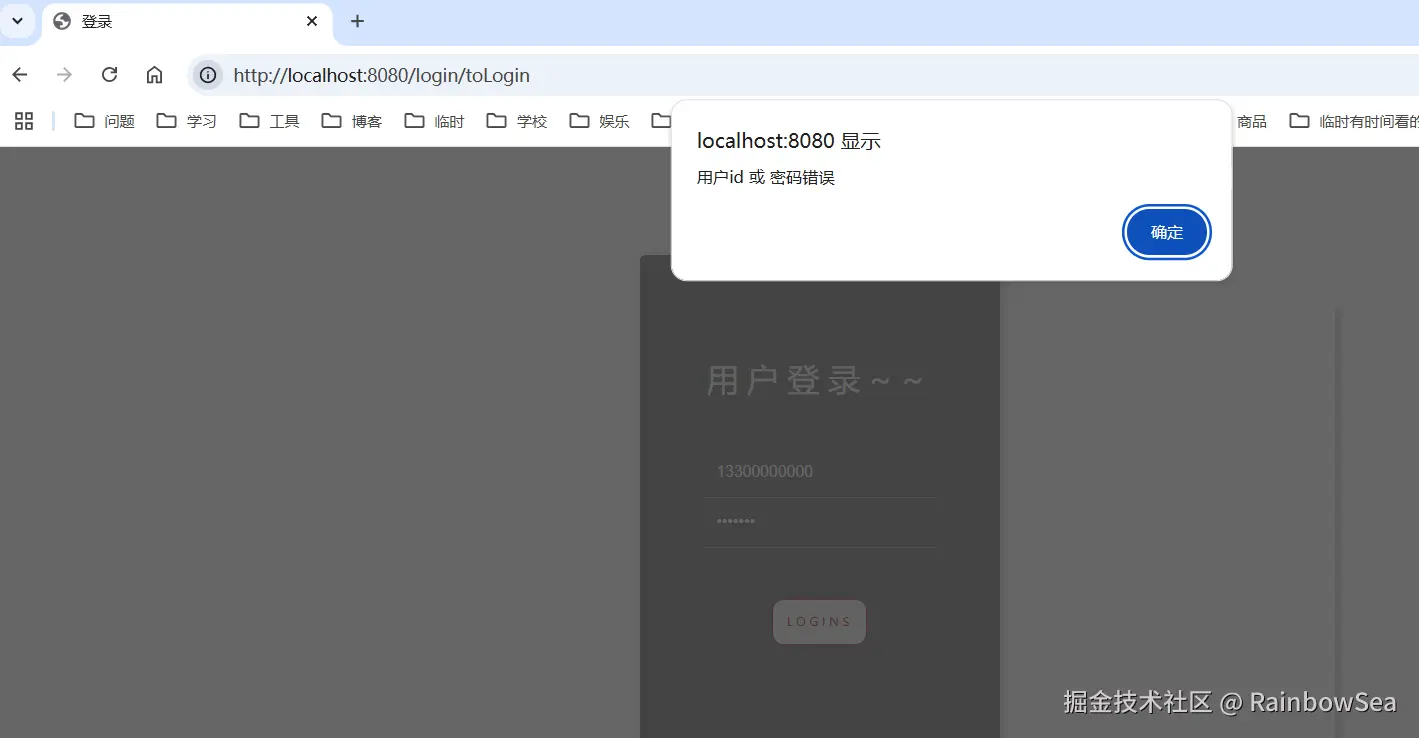The height and width of the screenshot is (738, 1419).
Task: Click the localhost:8080 显示 dialog title
Action: [x=789, y=141]
